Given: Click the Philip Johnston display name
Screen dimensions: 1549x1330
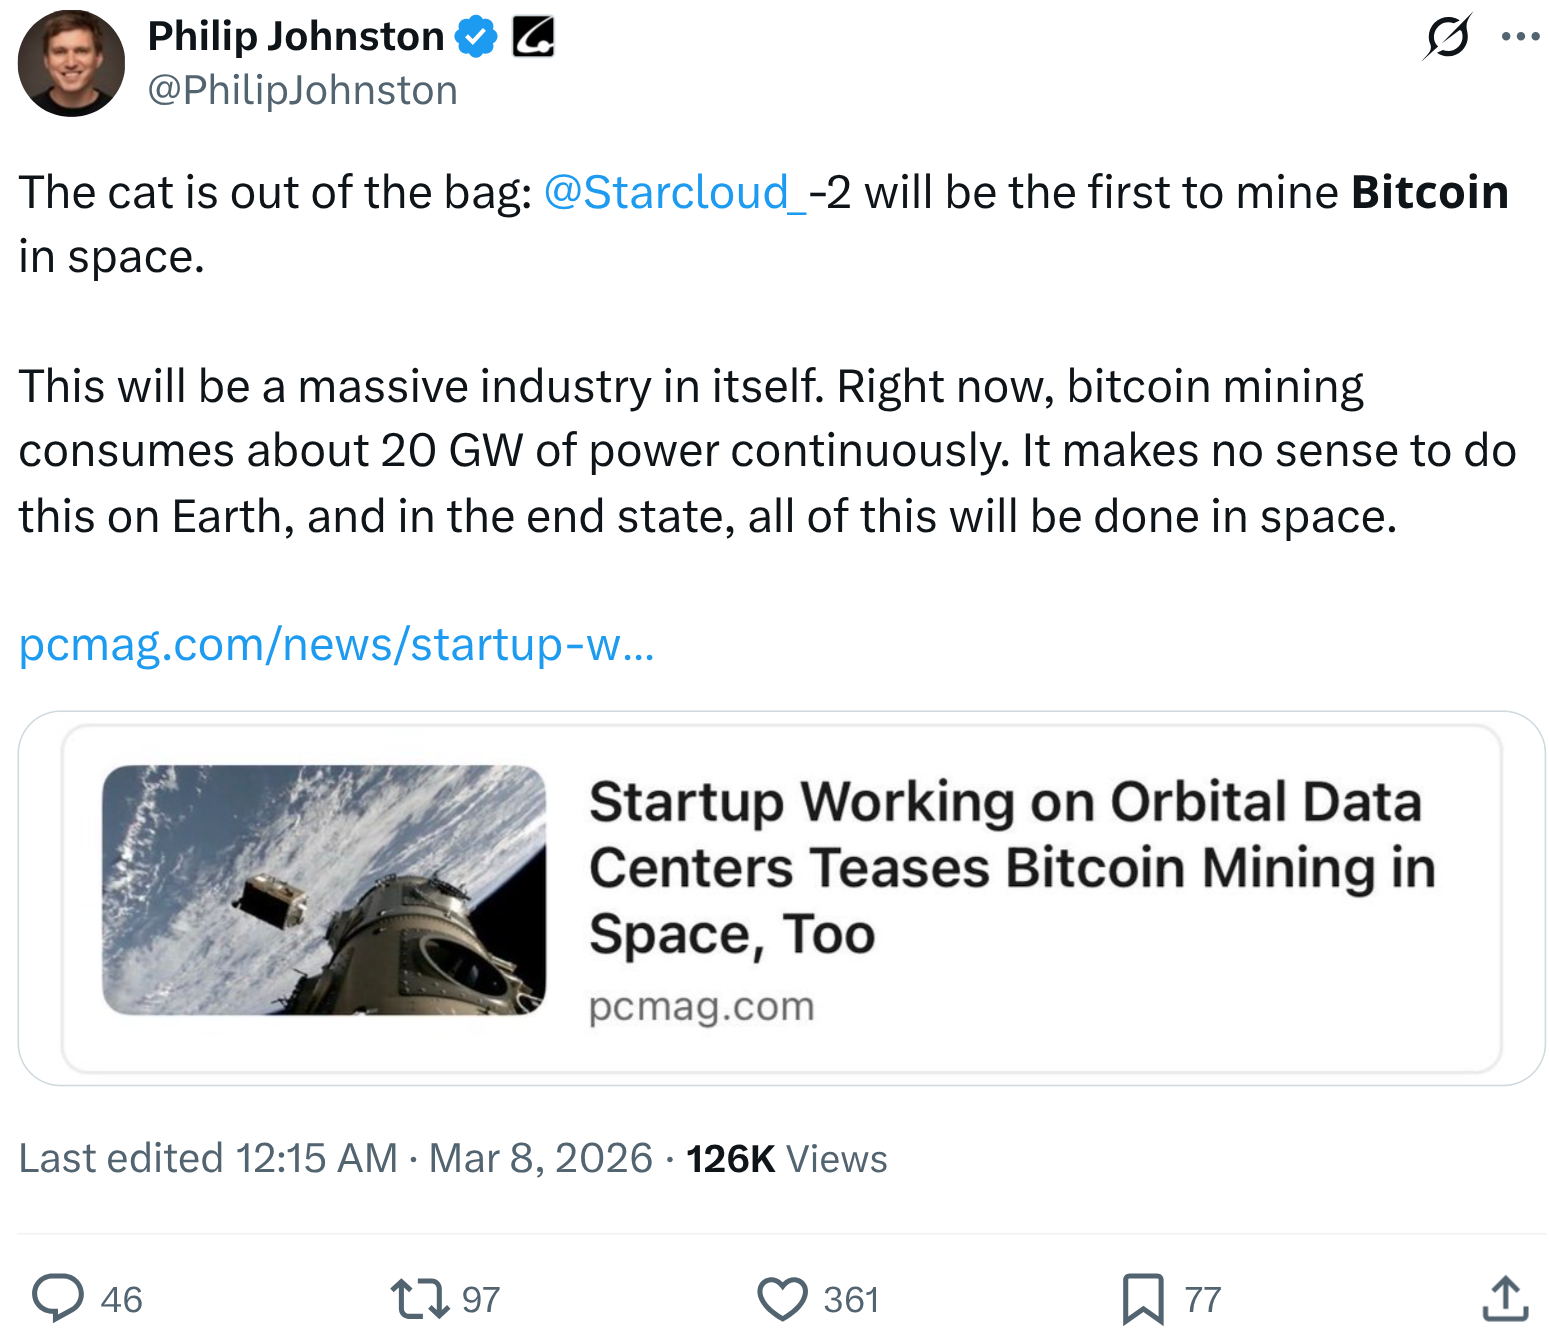Looking at the screenshot, I should [x=296, y=37].
